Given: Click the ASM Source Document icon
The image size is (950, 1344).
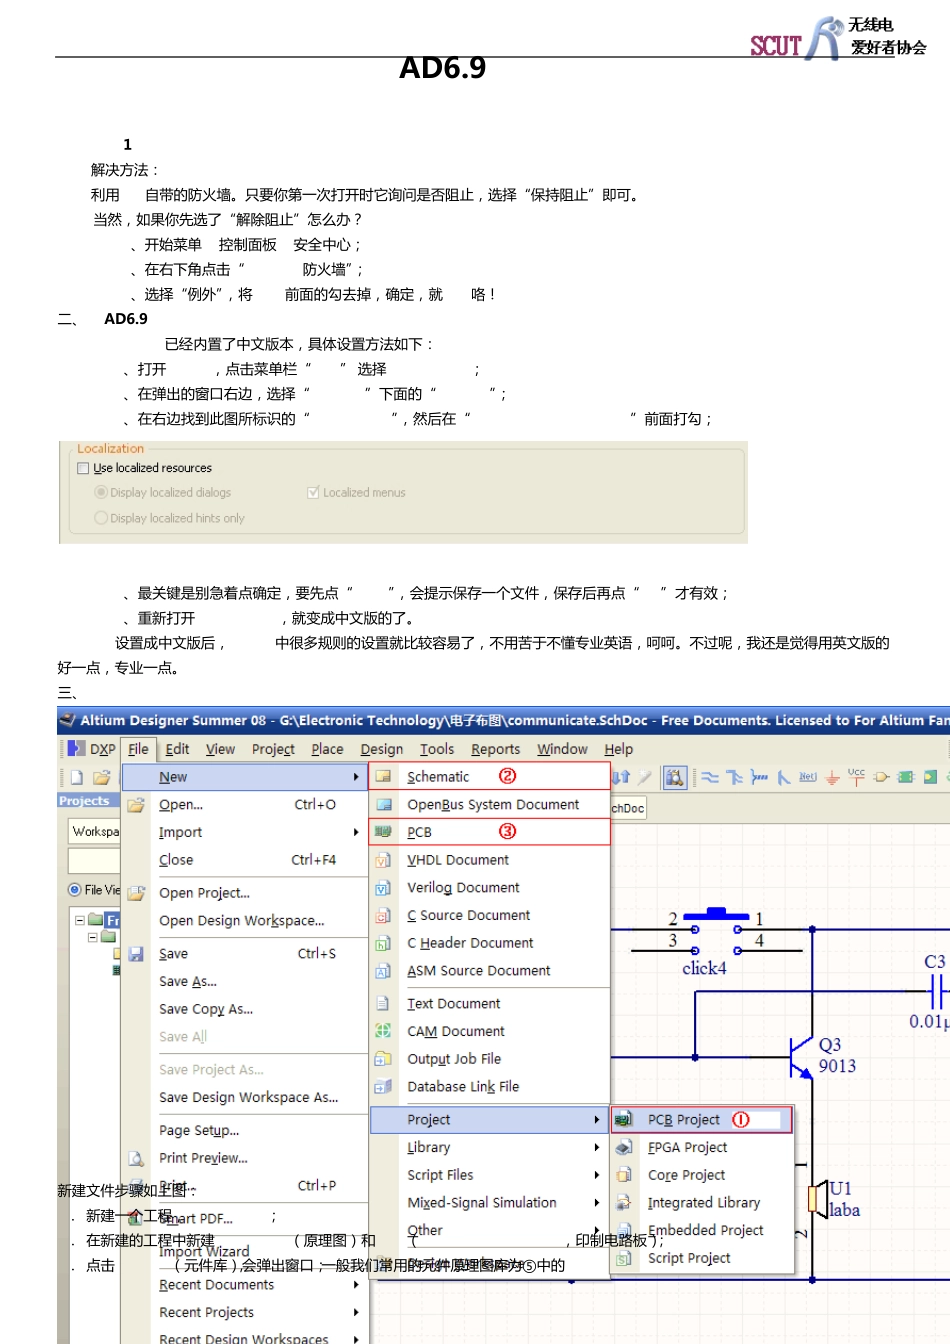Looking at the screenshot, I should click(x=383, y=971).
